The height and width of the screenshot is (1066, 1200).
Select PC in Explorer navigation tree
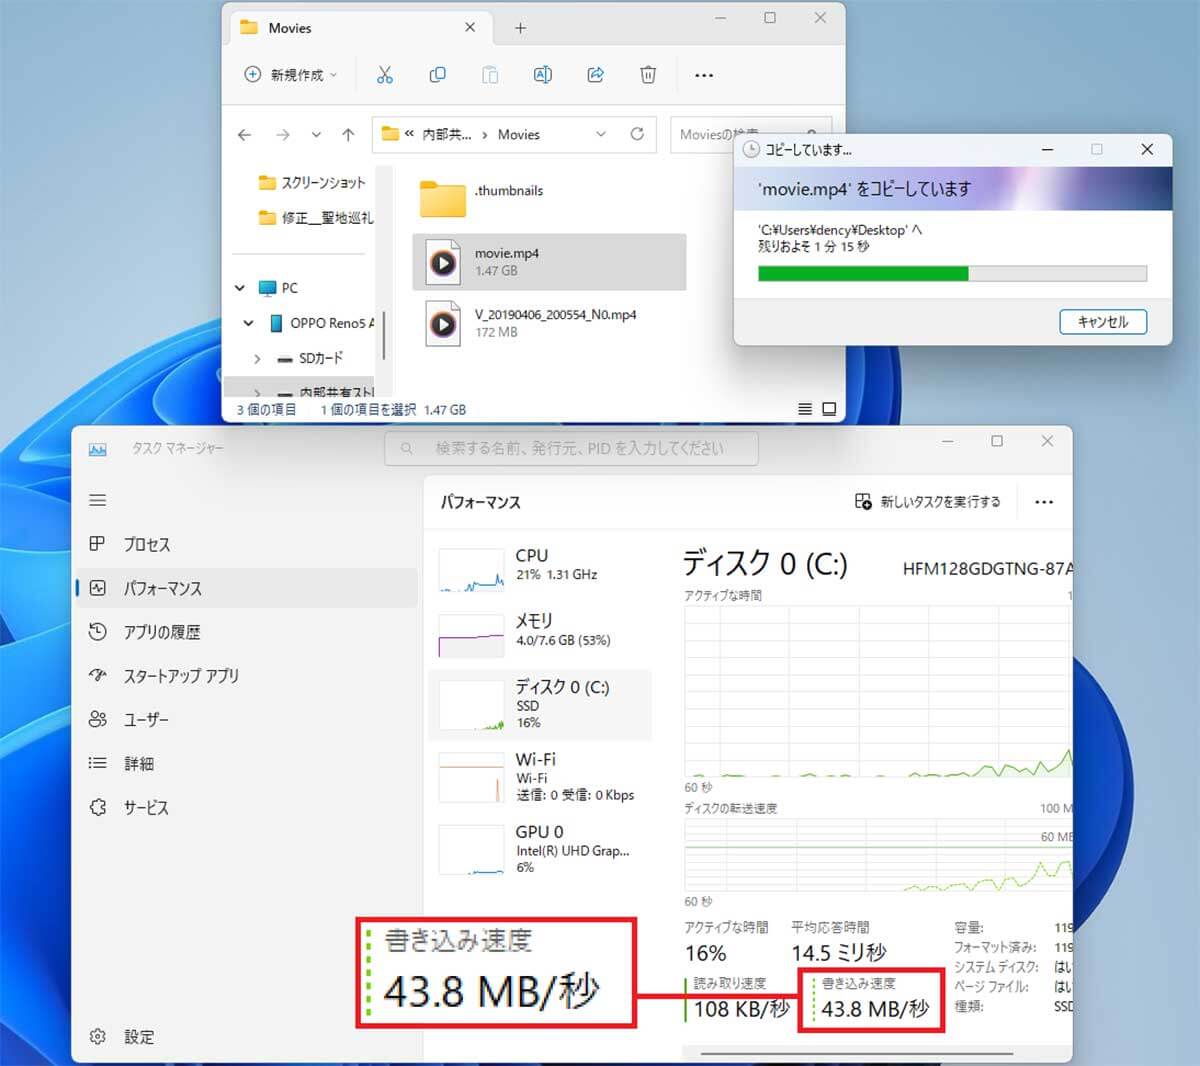tap(278, 288)
